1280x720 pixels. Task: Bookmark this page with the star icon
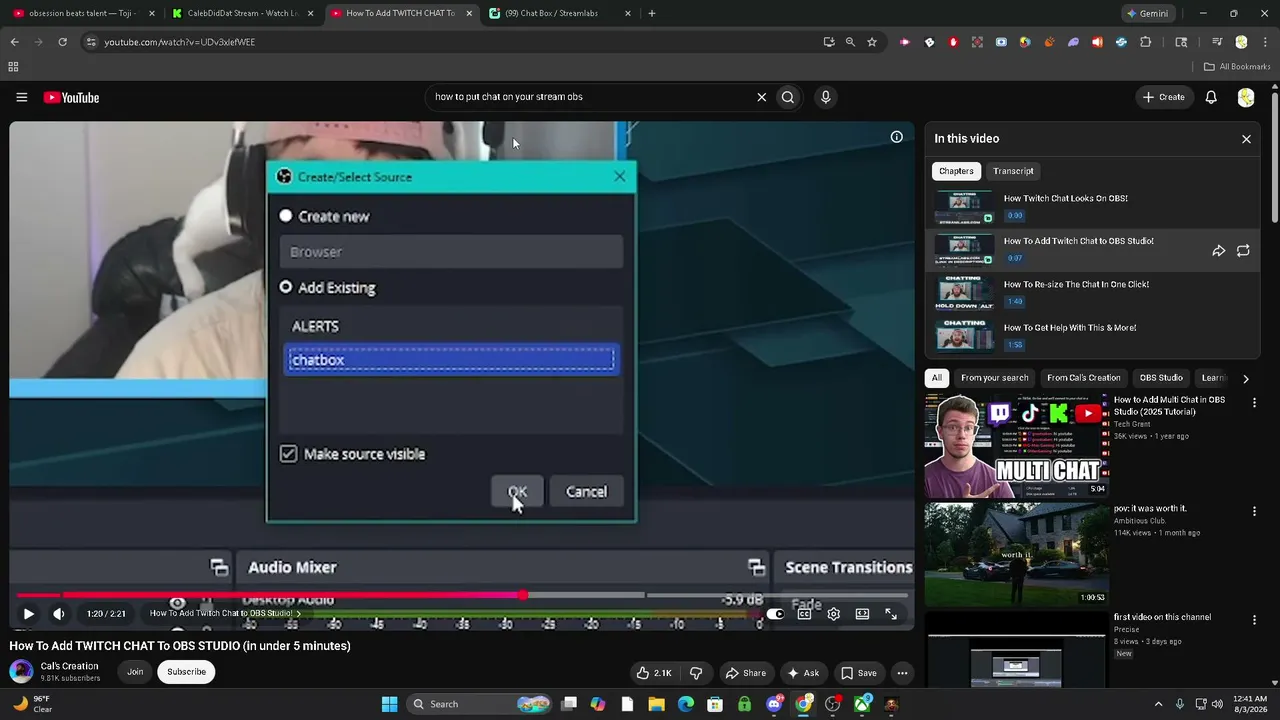click(x=872, y=42)
